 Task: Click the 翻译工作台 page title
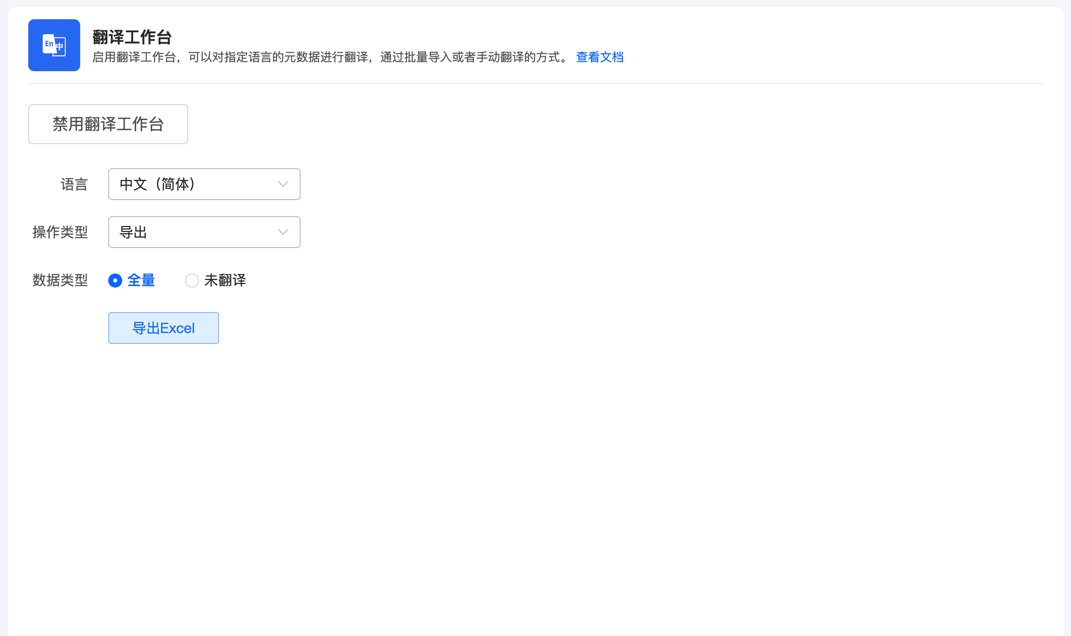point(132,37)
